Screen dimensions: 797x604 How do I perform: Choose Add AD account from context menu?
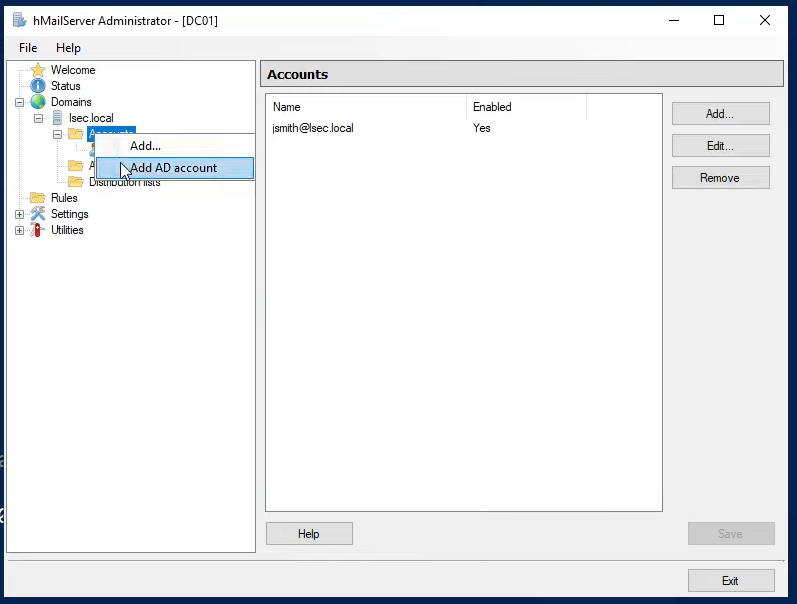click(175, 168)
